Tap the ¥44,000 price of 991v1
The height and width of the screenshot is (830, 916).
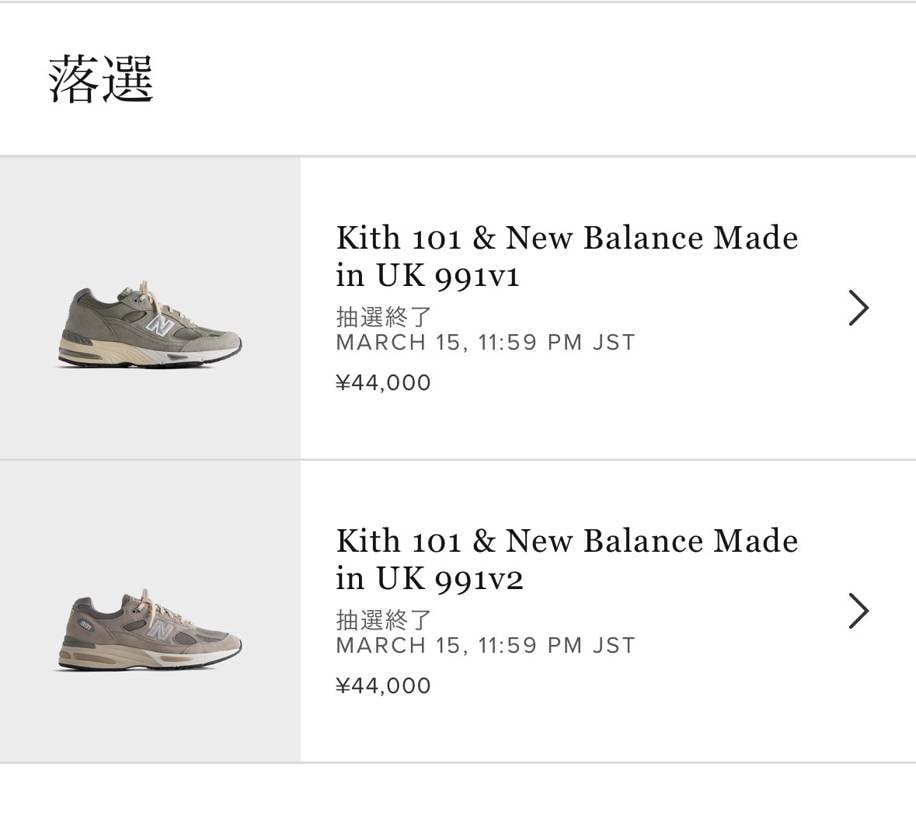click(383, 383)
